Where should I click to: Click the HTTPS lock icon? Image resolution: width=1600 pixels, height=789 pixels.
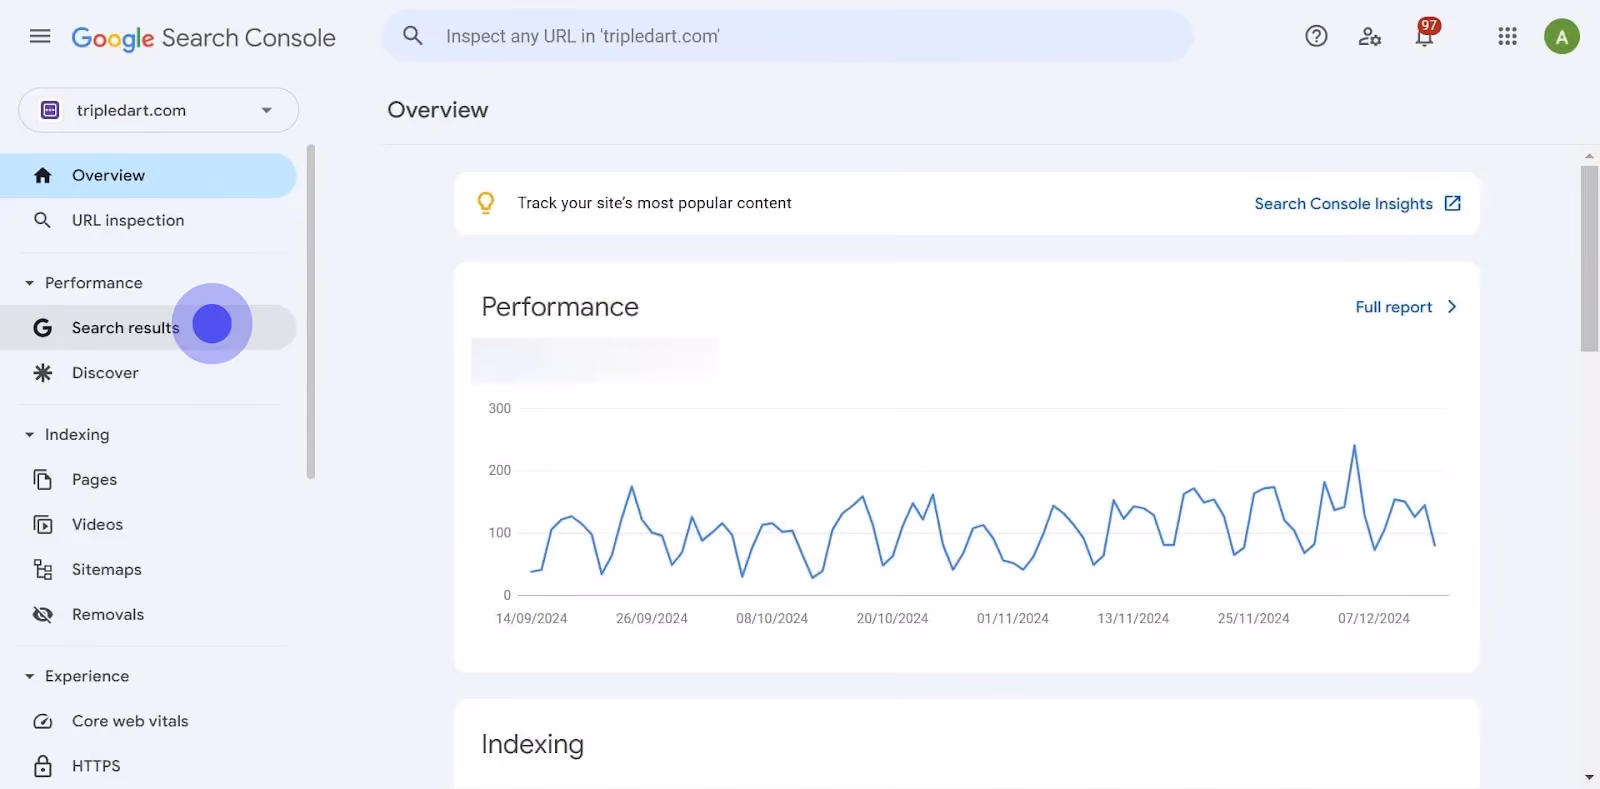pyautogui.click(x=42, y=766)
